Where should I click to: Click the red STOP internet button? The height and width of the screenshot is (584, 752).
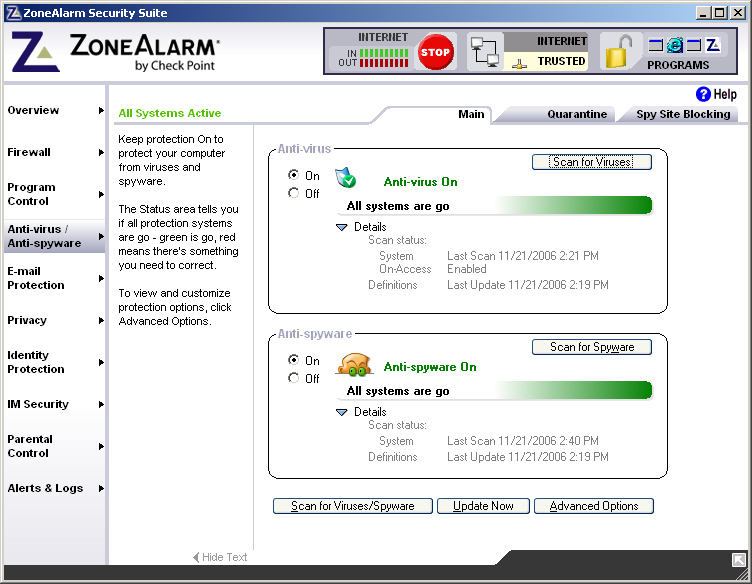coord(435,52)
